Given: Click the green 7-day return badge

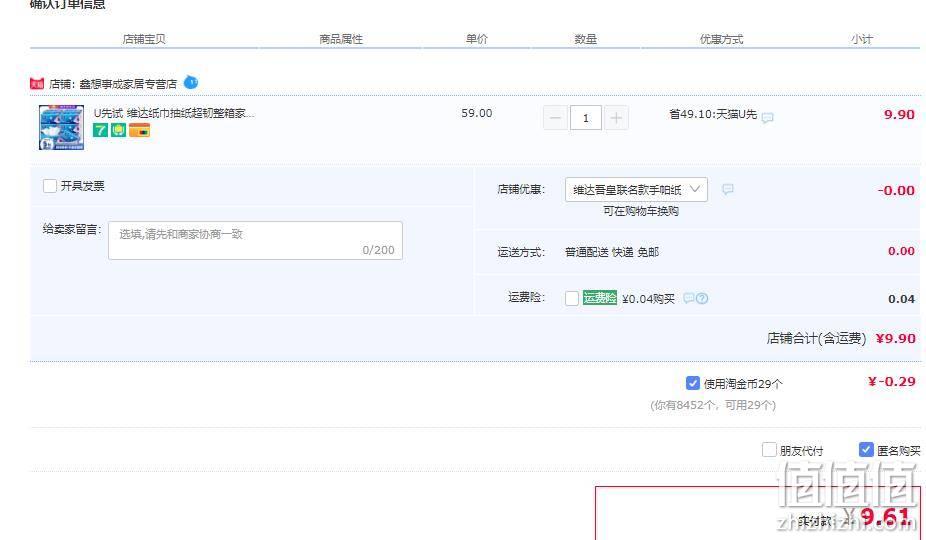Looking at the screenshot, I should point(100,130).
